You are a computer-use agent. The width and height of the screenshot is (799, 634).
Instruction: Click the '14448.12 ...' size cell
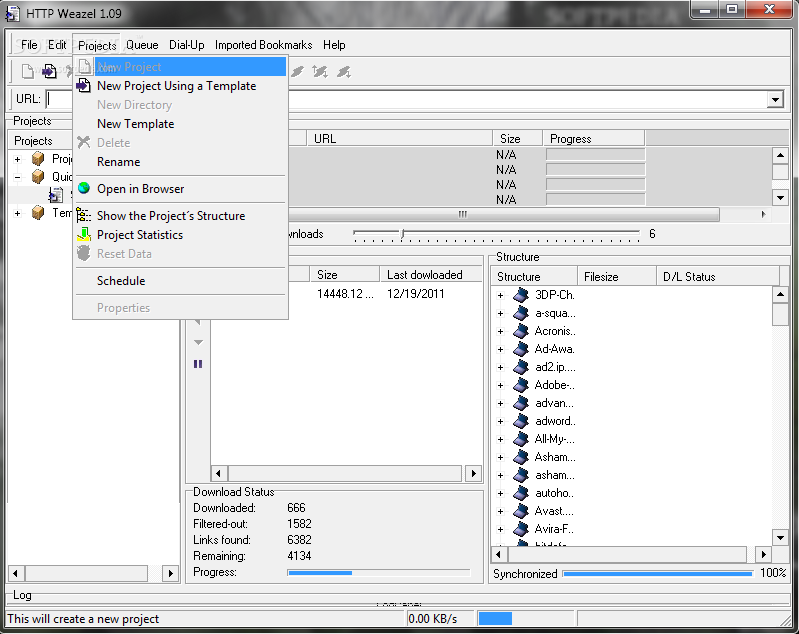click(345, 294)
